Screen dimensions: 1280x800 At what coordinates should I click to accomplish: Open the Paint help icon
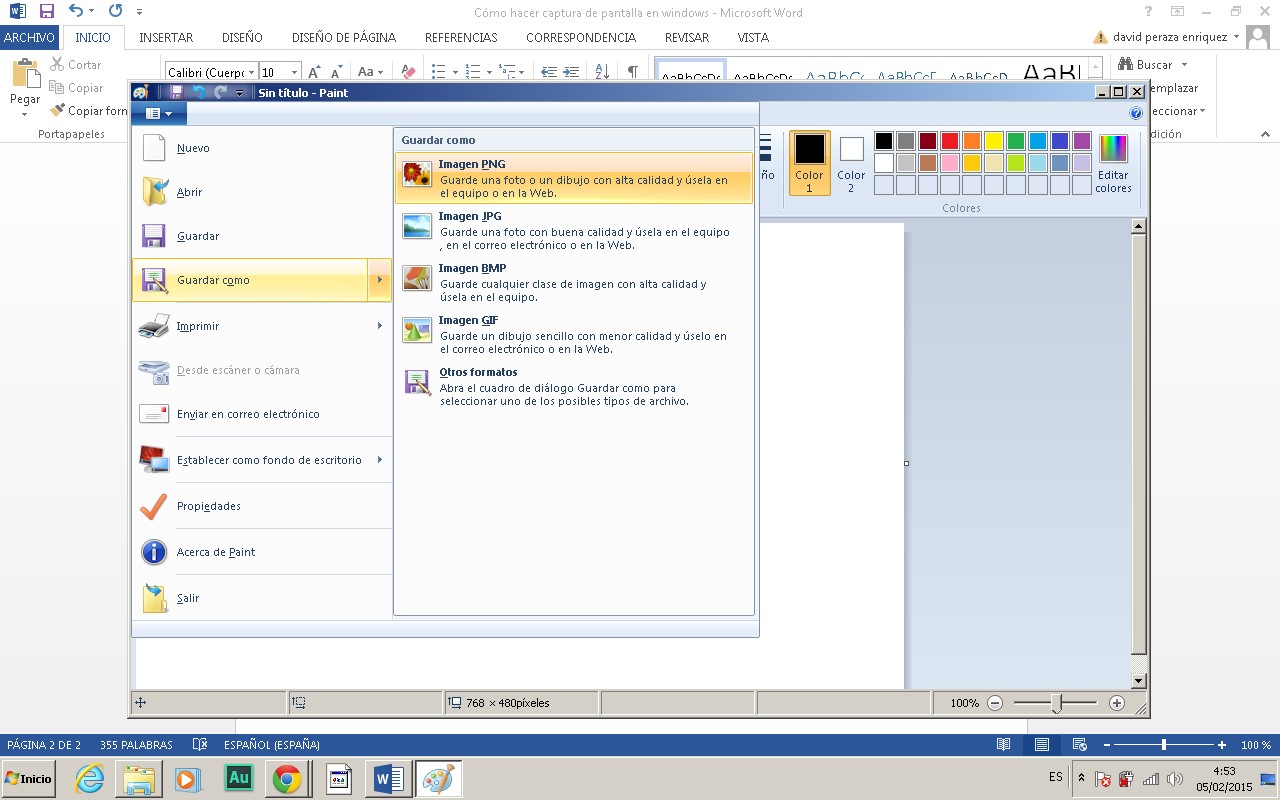coord(1136,114)
